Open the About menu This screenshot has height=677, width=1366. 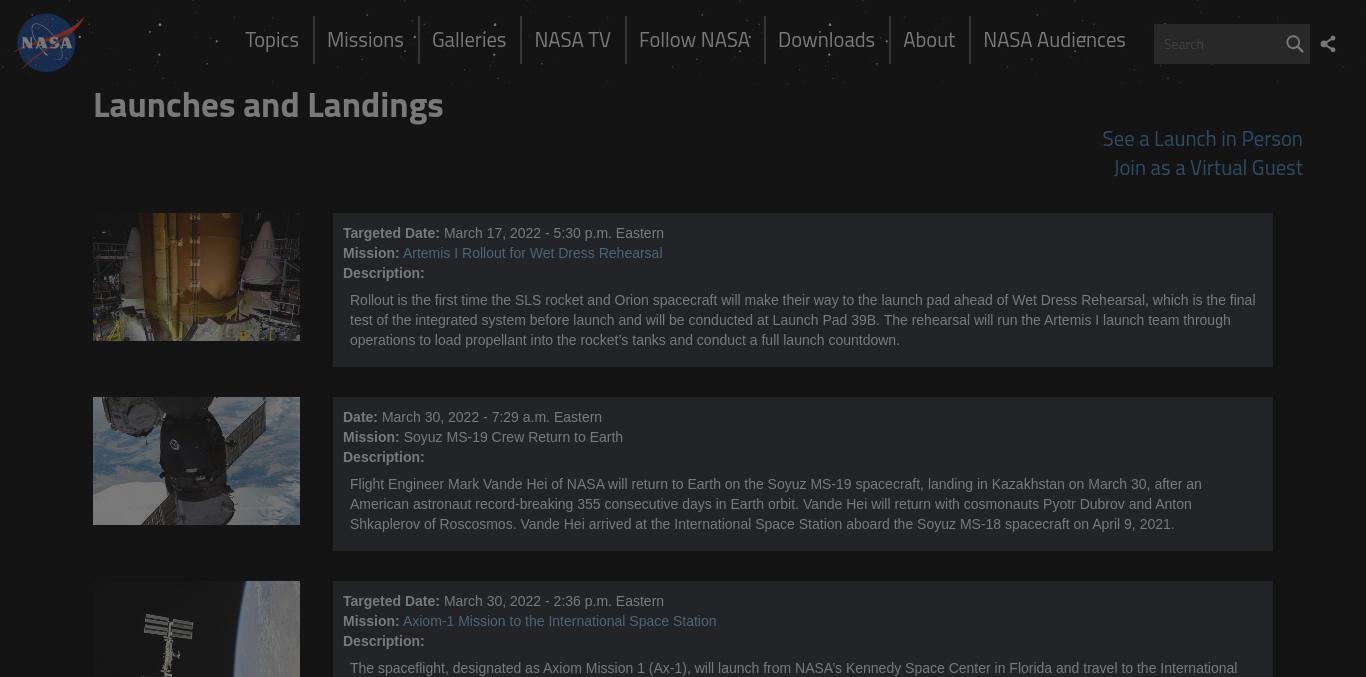(x=929, y=40)
